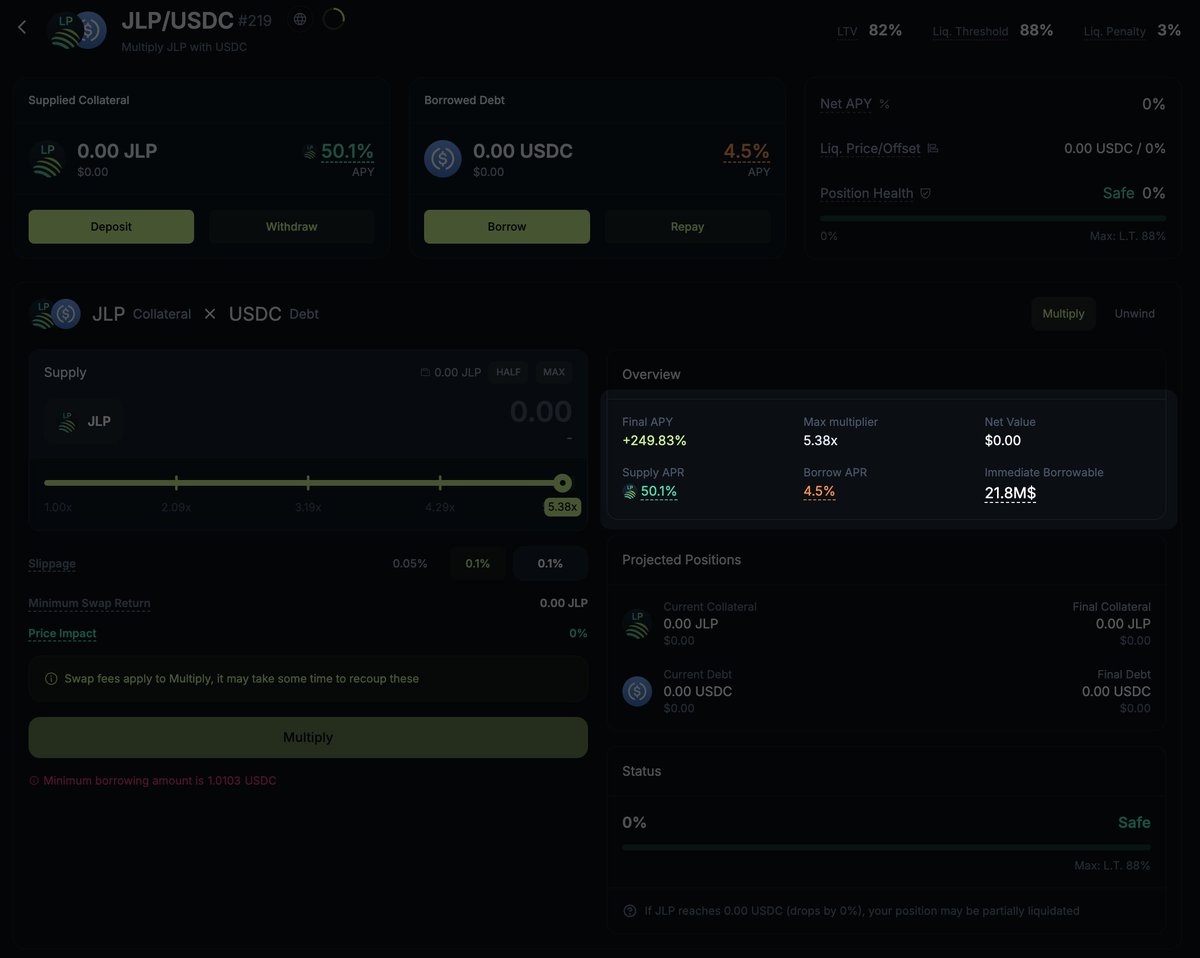Click the Position Health label

coord(866,193)
